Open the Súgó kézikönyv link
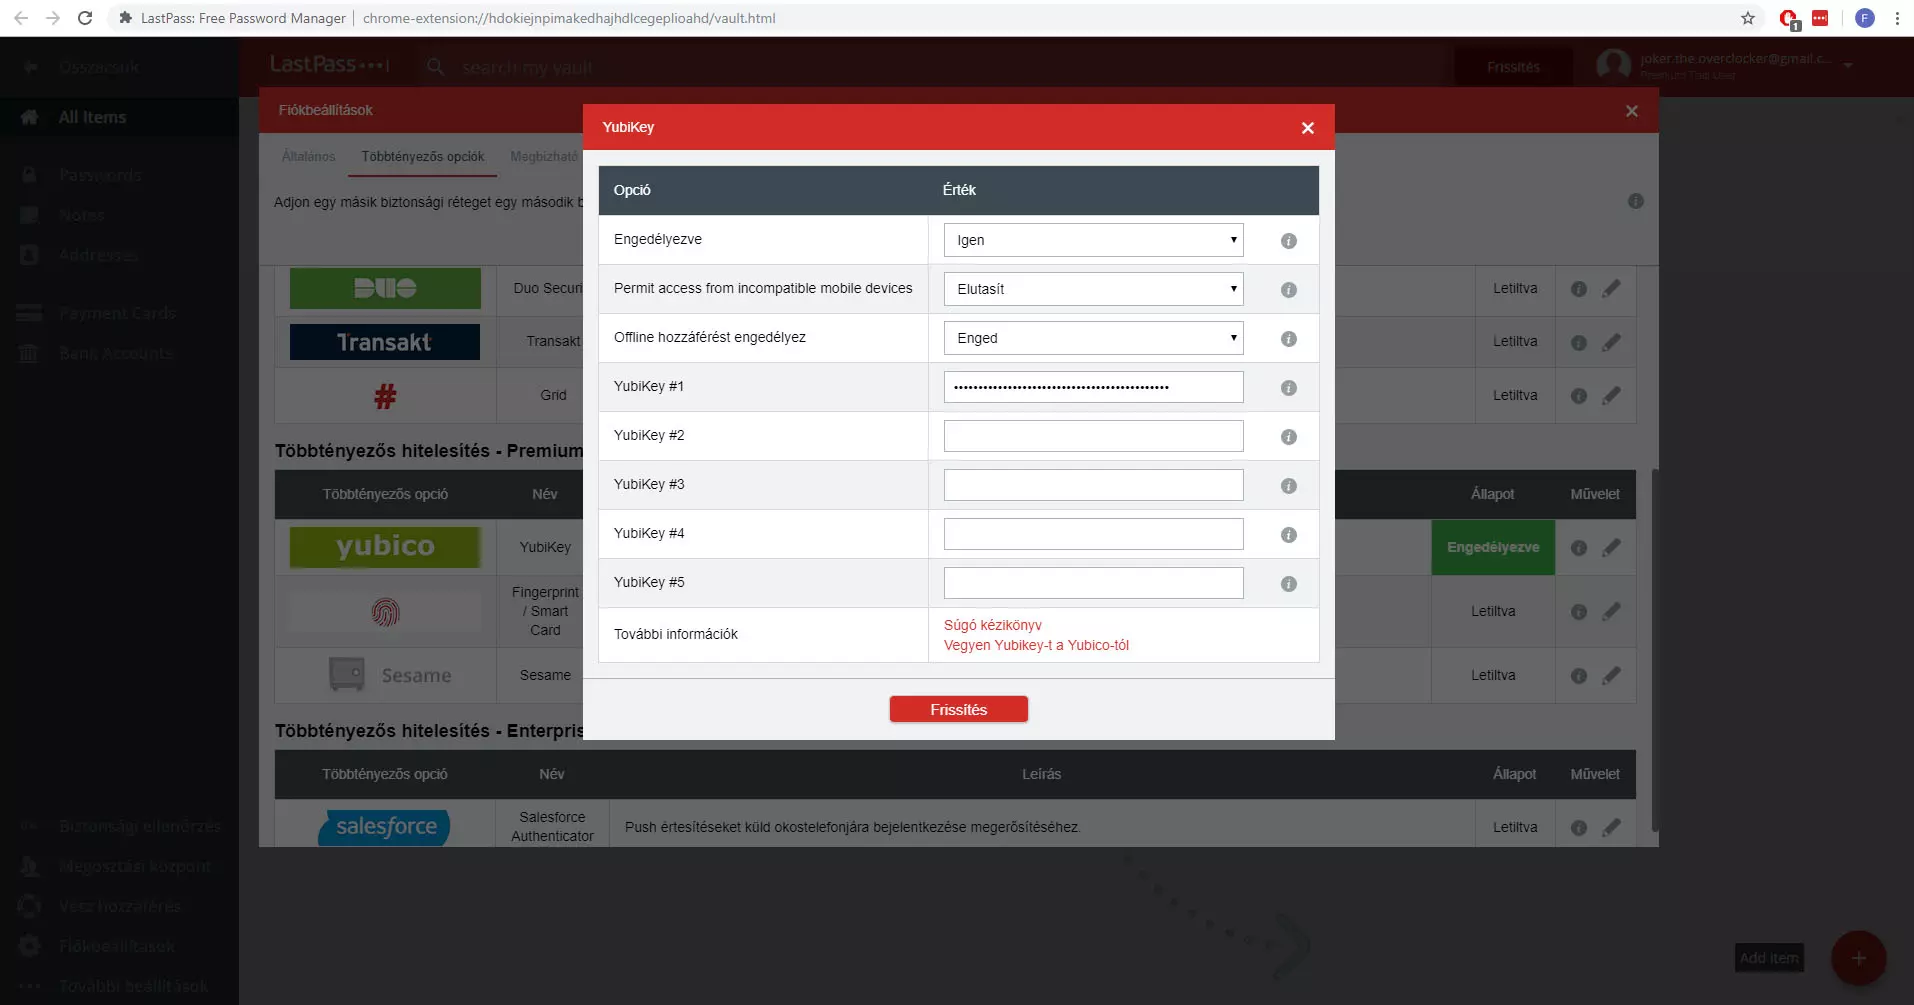 pyautogui.click(x=992, y=625)
